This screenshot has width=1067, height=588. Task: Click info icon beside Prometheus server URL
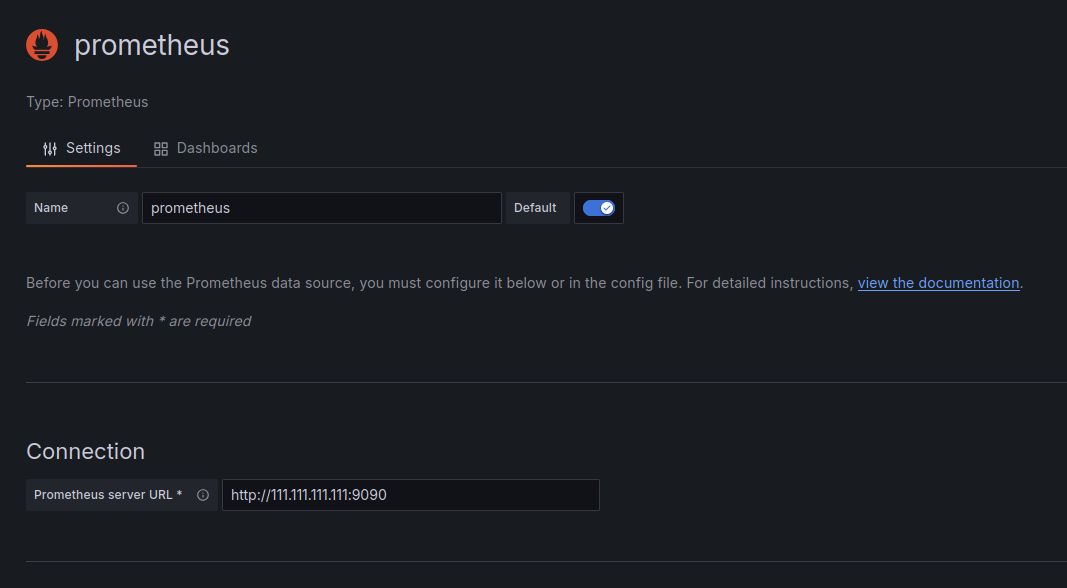pos(203,495)
